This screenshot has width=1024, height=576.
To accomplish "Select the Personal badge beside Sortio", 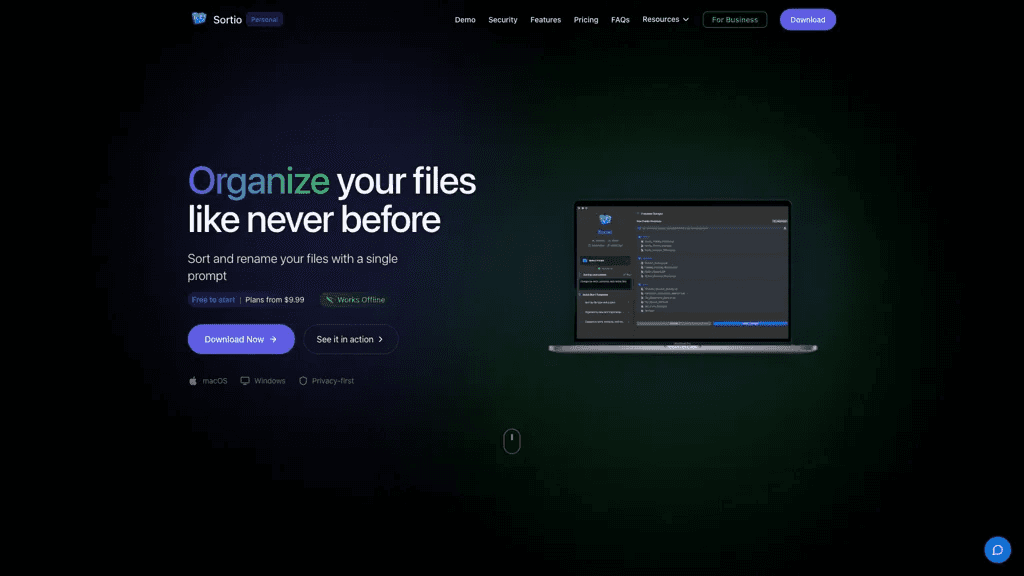I will [x=264, y=20].
